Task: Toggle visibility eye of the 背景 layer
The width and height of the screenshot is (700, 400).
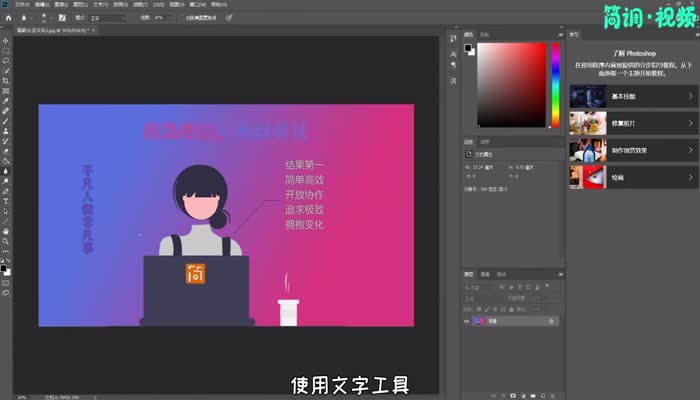Action: click(468, 322)
